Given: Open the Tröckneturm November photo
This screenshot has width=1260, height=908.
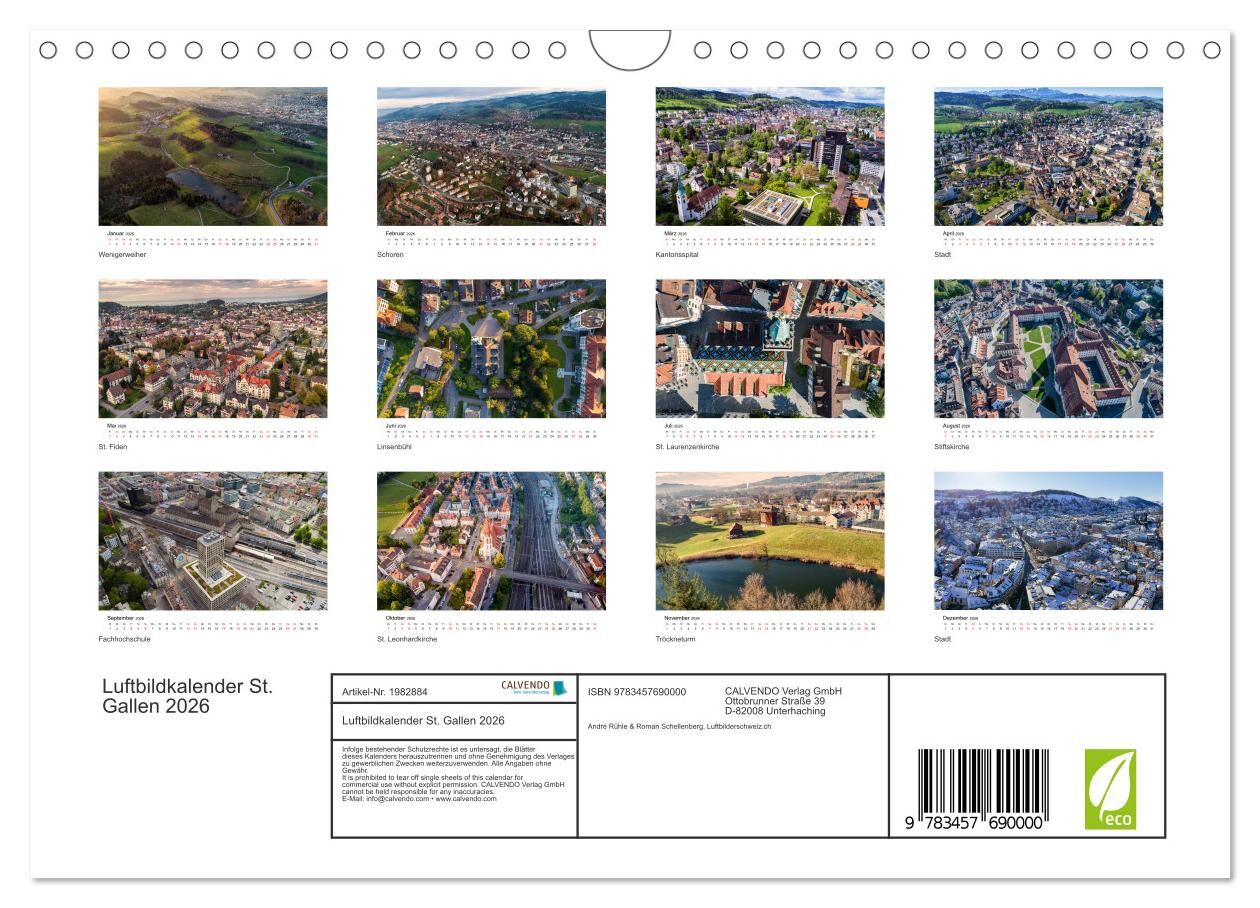Looking at the screenshot, I should (x=769, y=541).
